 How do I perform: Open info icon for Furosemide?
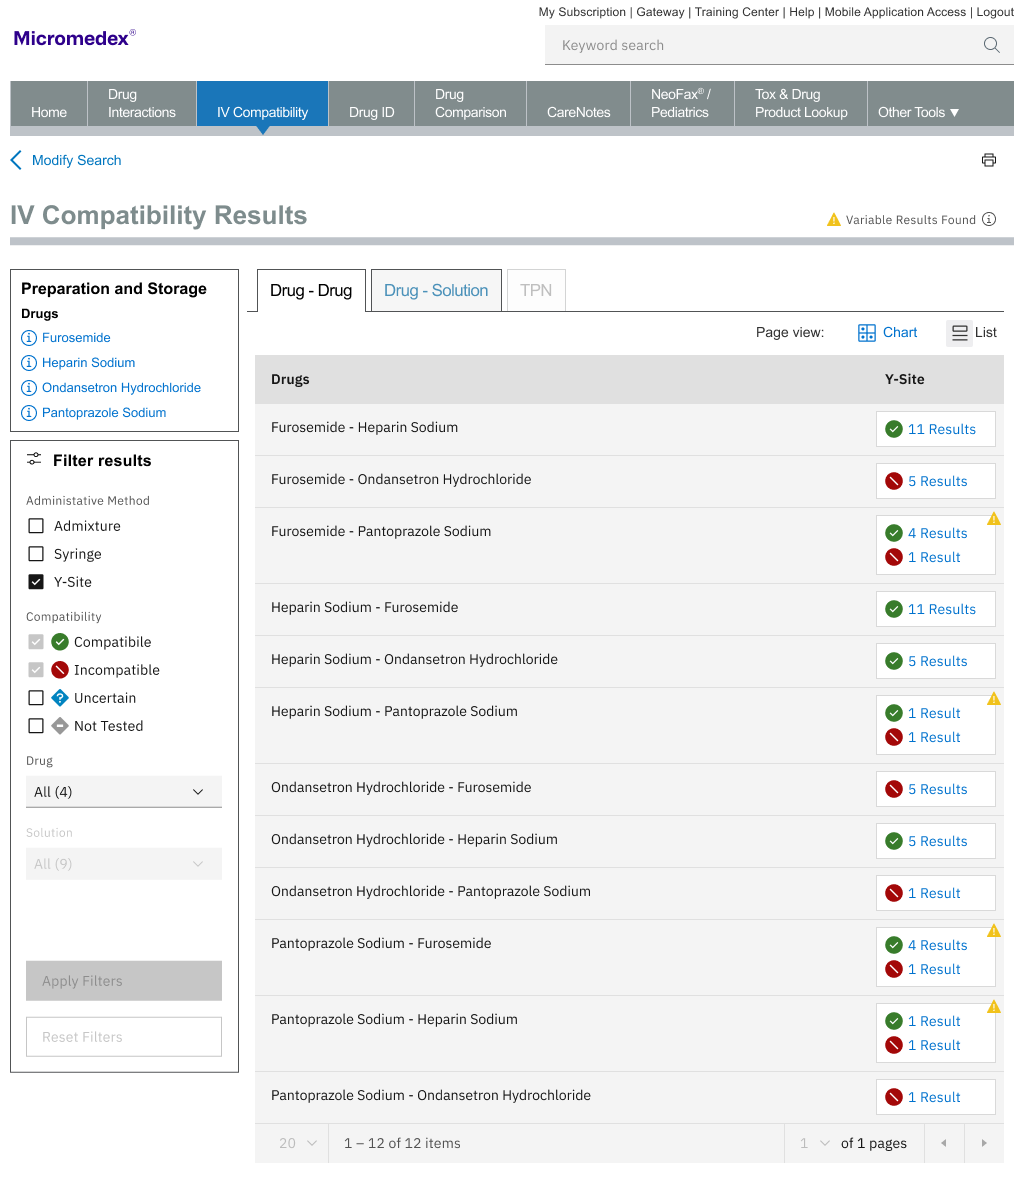pos(29,338)
